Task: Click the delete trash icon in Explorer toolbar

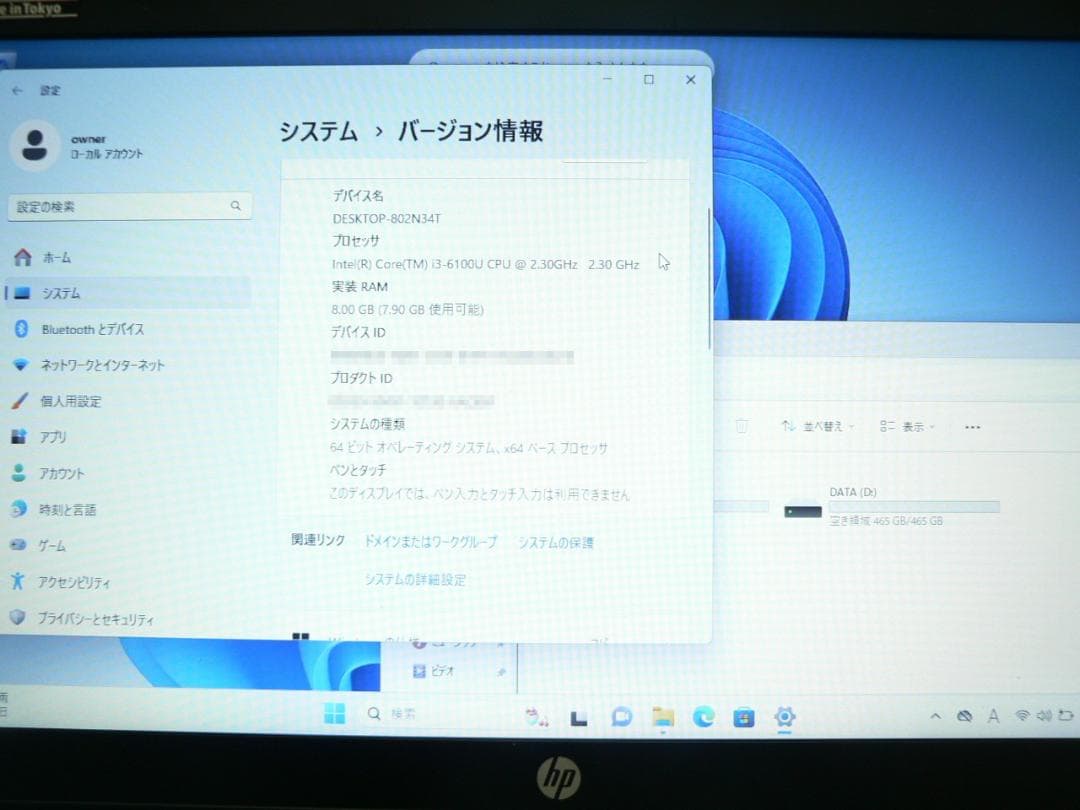Action: 740,424
